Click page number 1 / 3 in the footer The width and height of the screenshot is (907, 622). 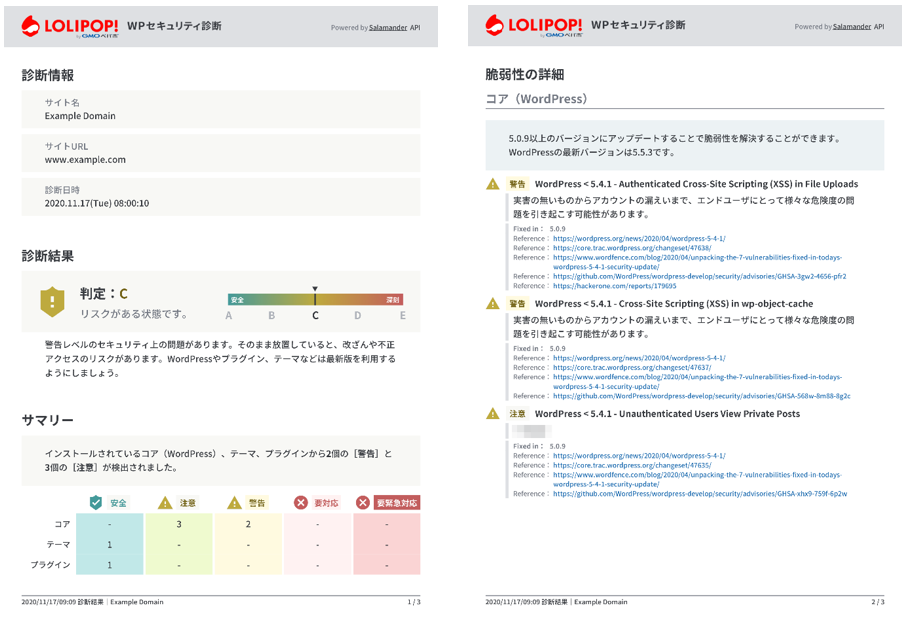pos(414,602)
